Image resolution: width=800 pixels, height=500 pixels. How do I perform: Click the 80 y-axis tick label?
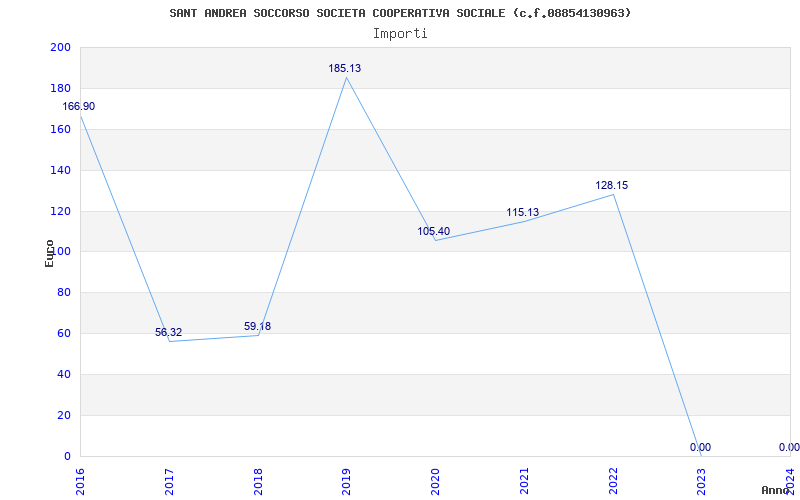(63, 292)
